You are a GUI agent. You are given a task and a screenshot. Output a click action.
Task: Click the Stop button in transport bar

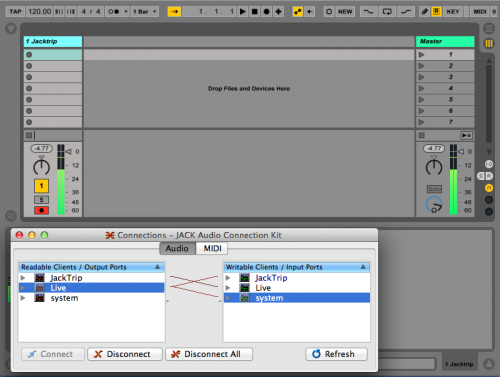tap(255, 12)
